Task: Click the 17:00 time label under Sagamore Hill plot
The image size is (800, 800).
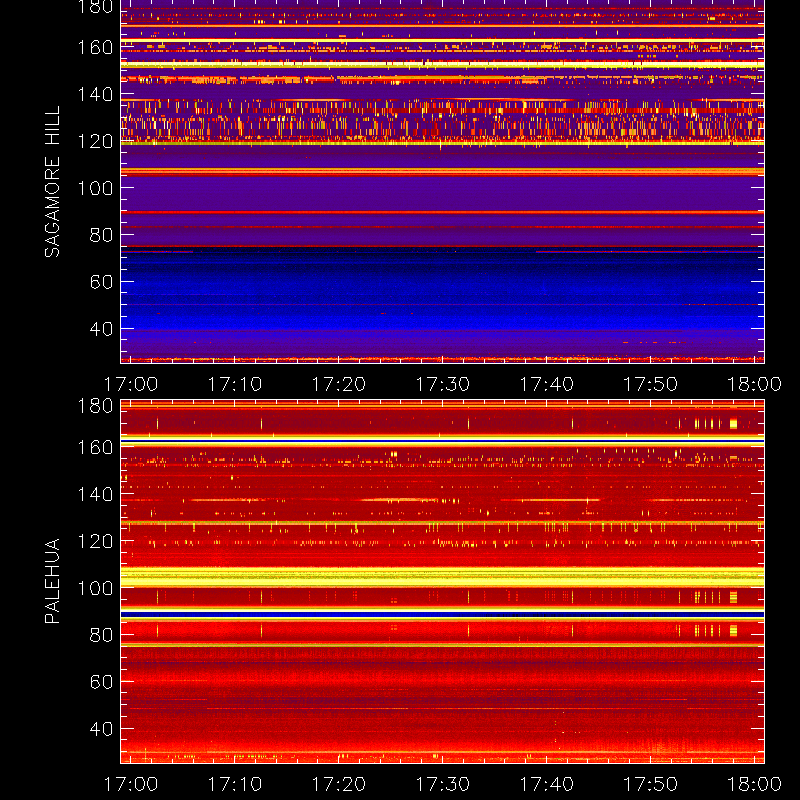Action: tap(131, 384)
